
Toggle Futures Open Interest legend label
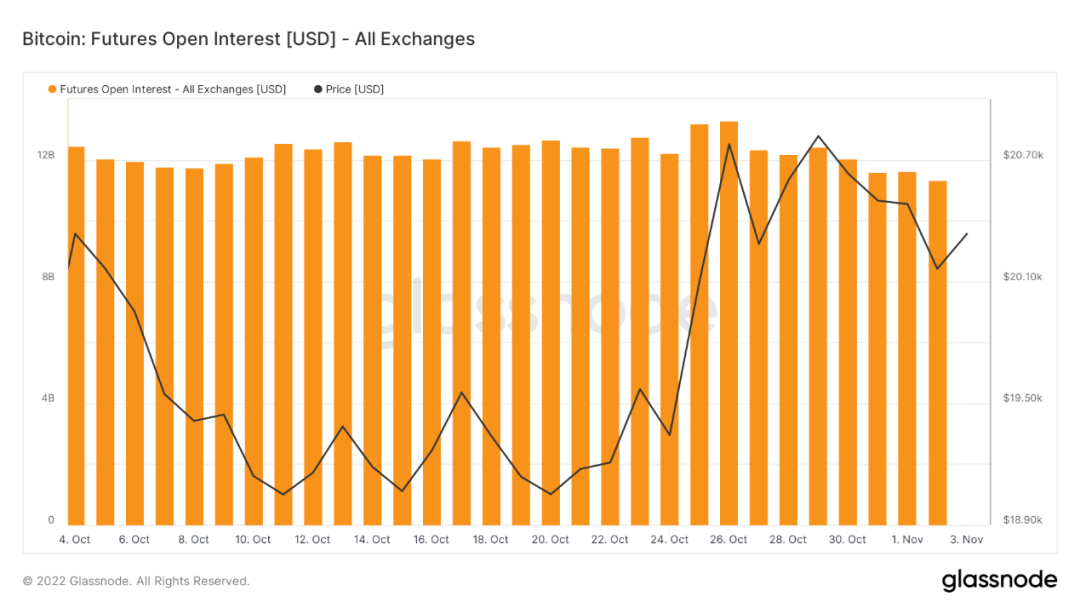[x=172, y=89]
